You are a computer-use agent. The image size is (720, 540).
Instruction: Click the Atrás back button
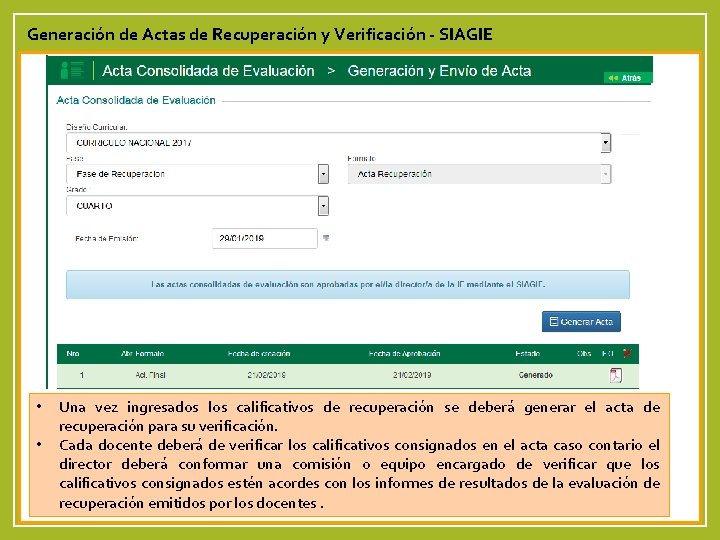pyautogui.click(x=627, y=78)
